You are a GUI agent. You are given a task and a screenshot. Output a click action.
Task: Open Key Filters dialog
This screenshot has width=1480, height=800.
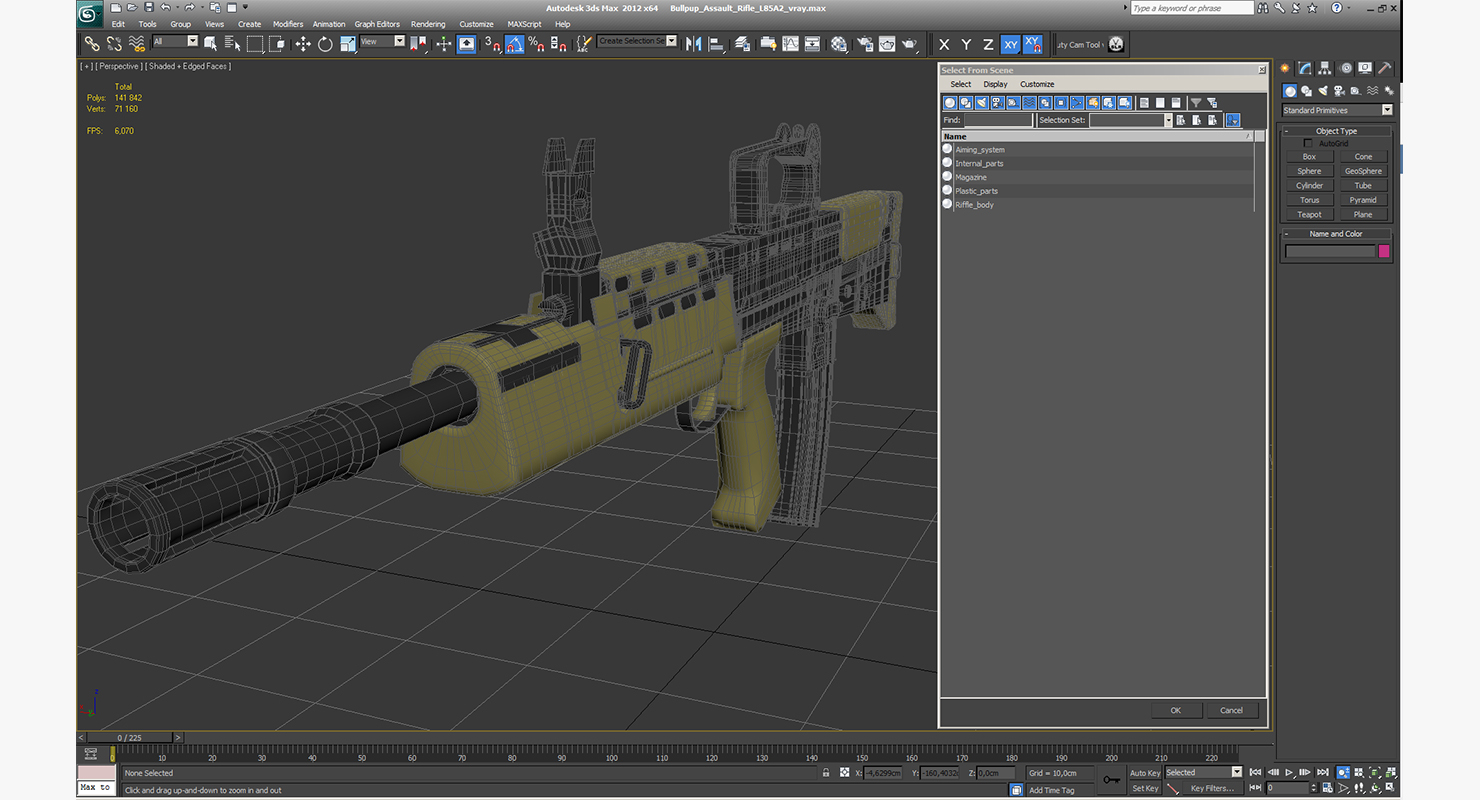pos(1211,788)
